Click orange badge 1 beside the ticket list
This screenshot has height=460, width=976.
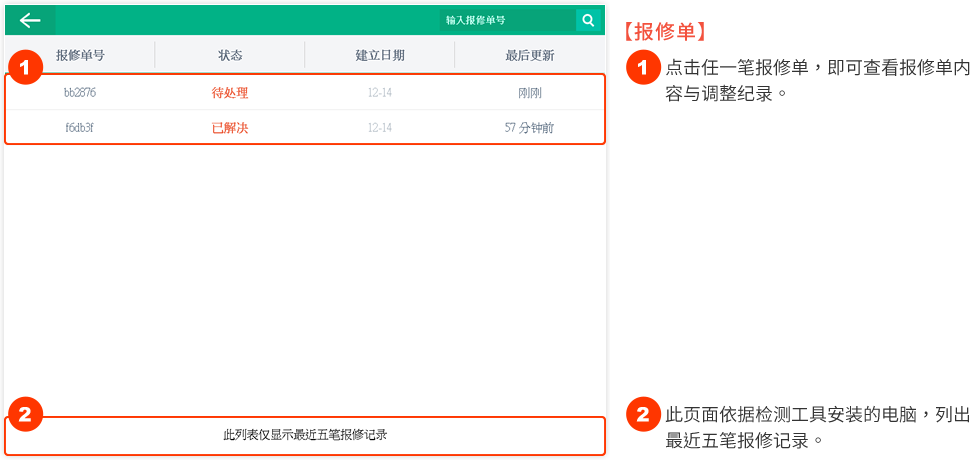(x=25, y=68)
